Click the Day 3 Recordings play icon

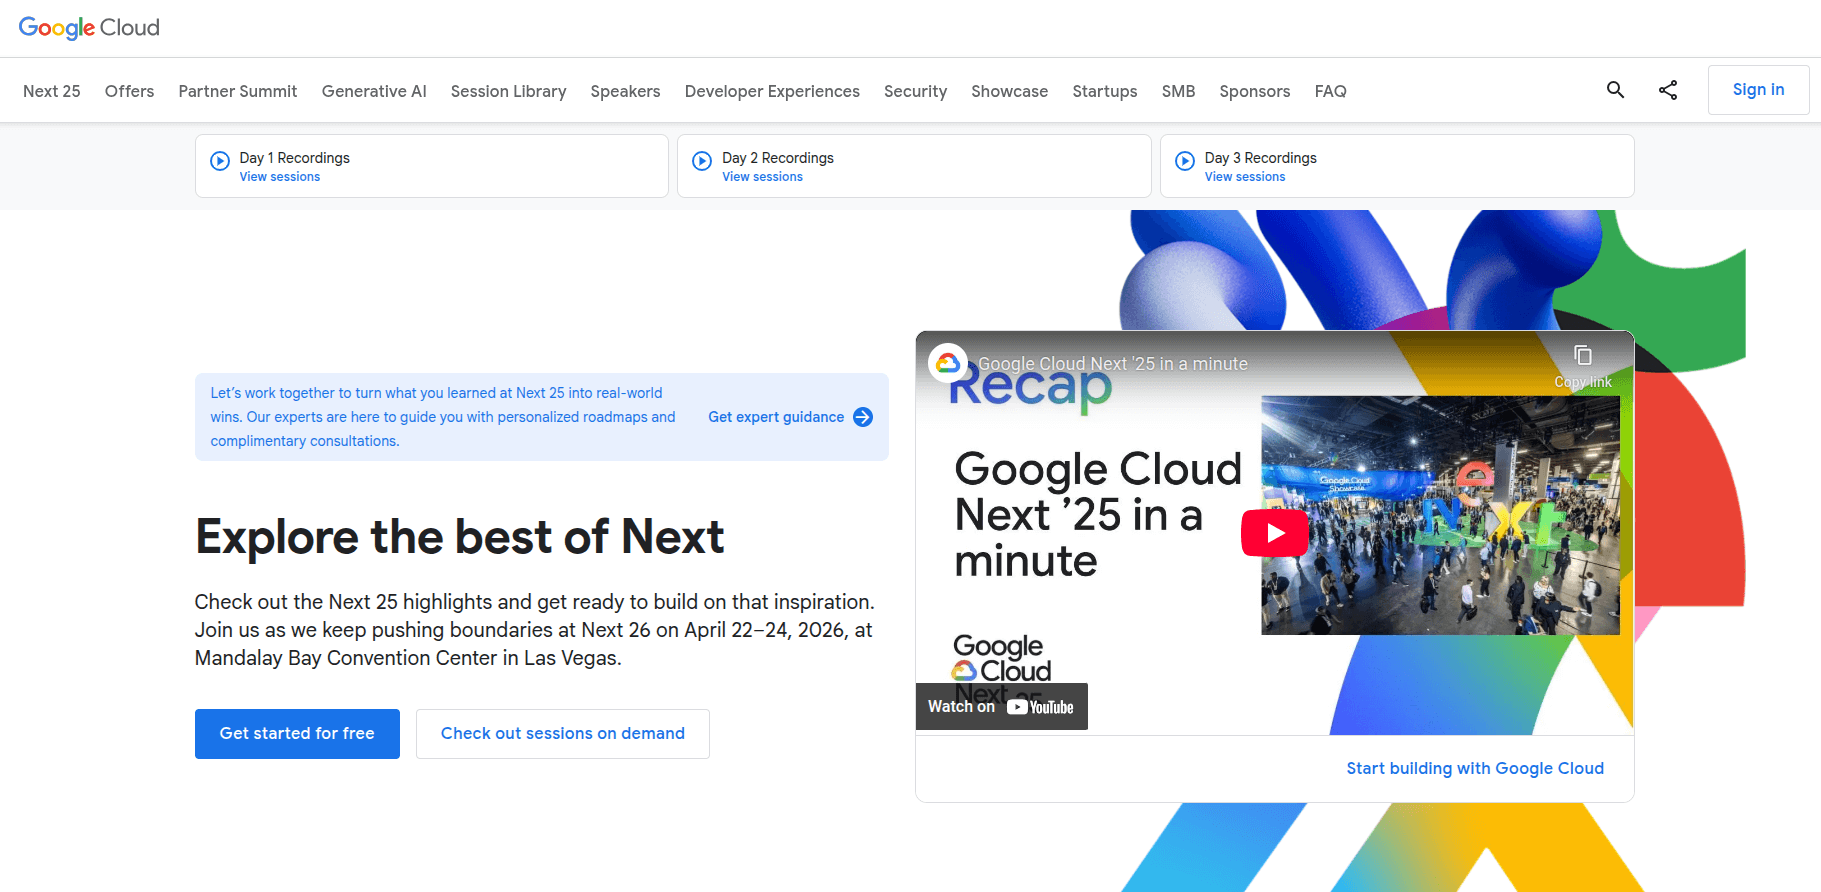[1185, 161]
